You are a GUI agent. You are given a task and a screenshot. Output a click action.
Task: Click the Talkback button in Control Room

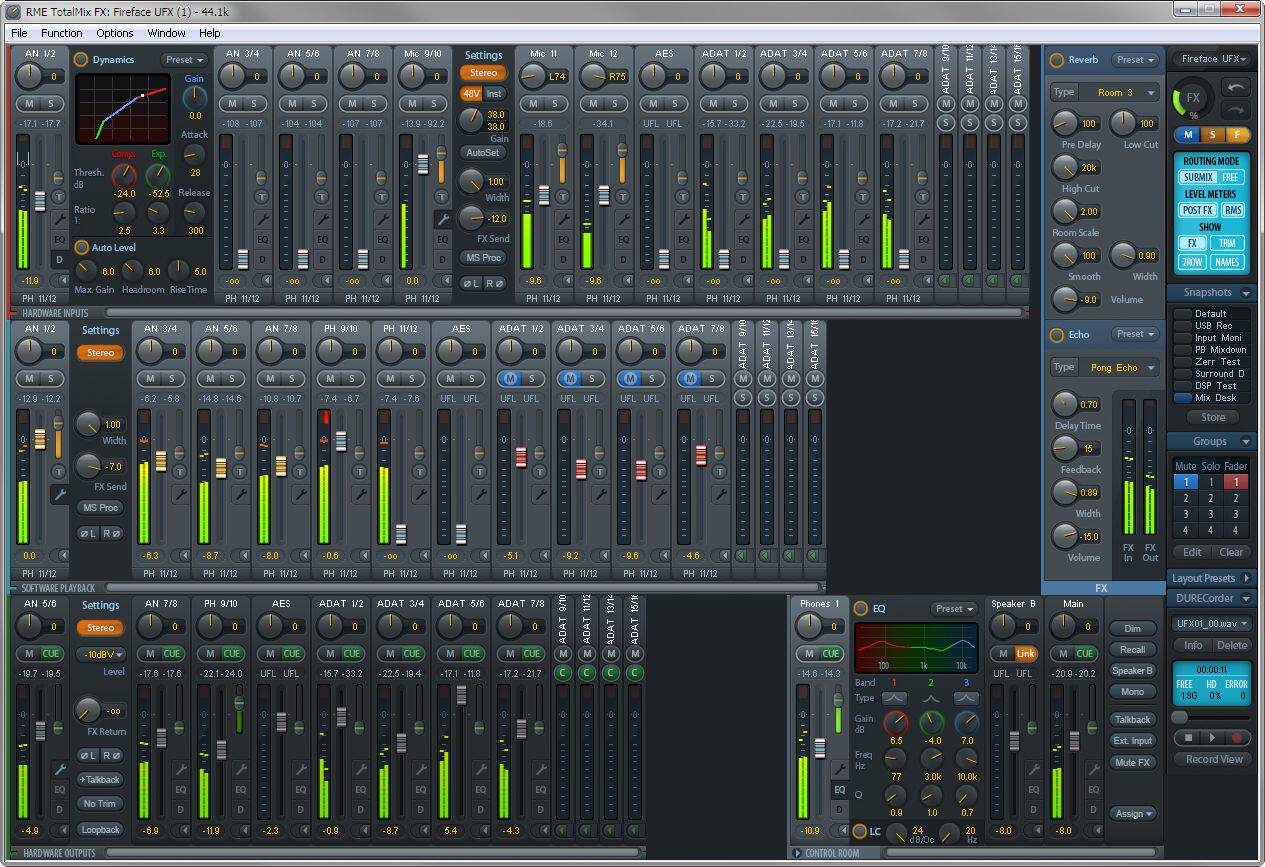click(x=1133, y=719)
